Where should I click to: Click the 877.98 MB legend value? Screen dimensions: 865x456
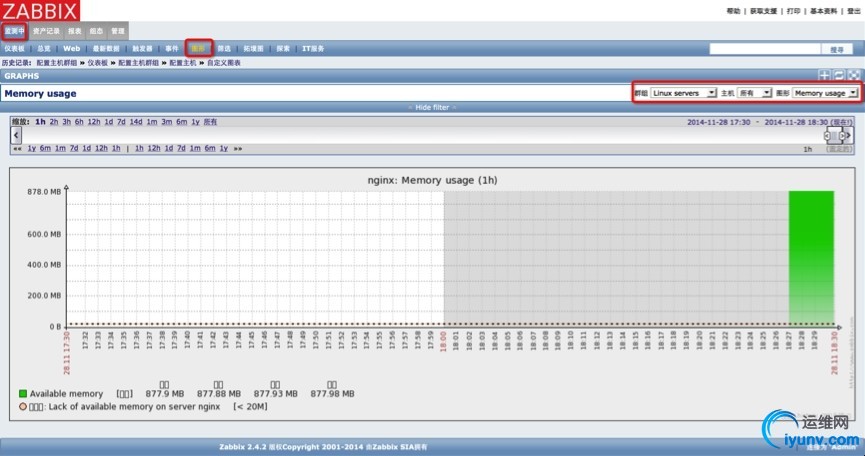[x=332, y=394]
